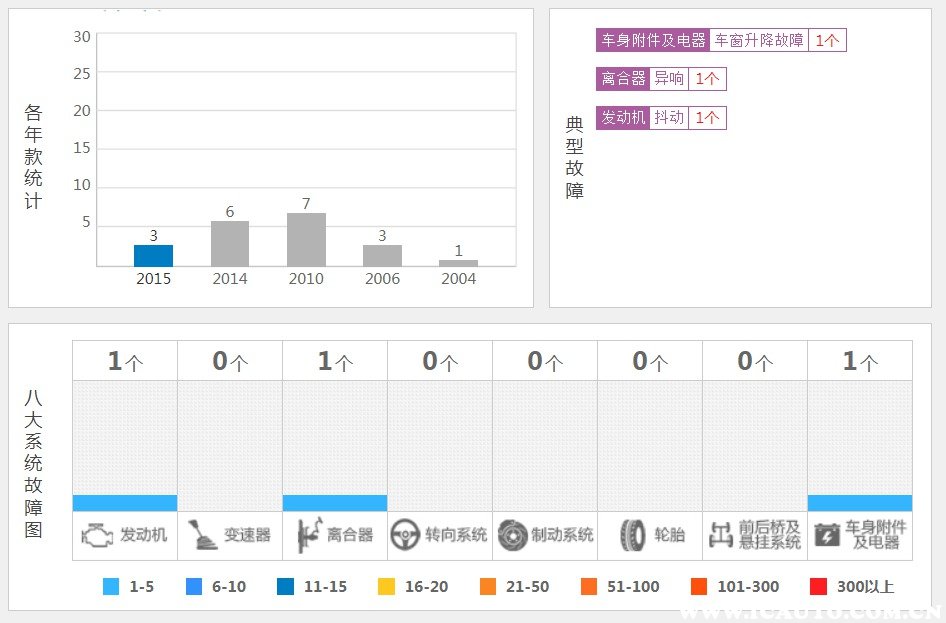Click the axle suspension (前后桥及悬挂系统) icon
946x623 pixels.
721,535
